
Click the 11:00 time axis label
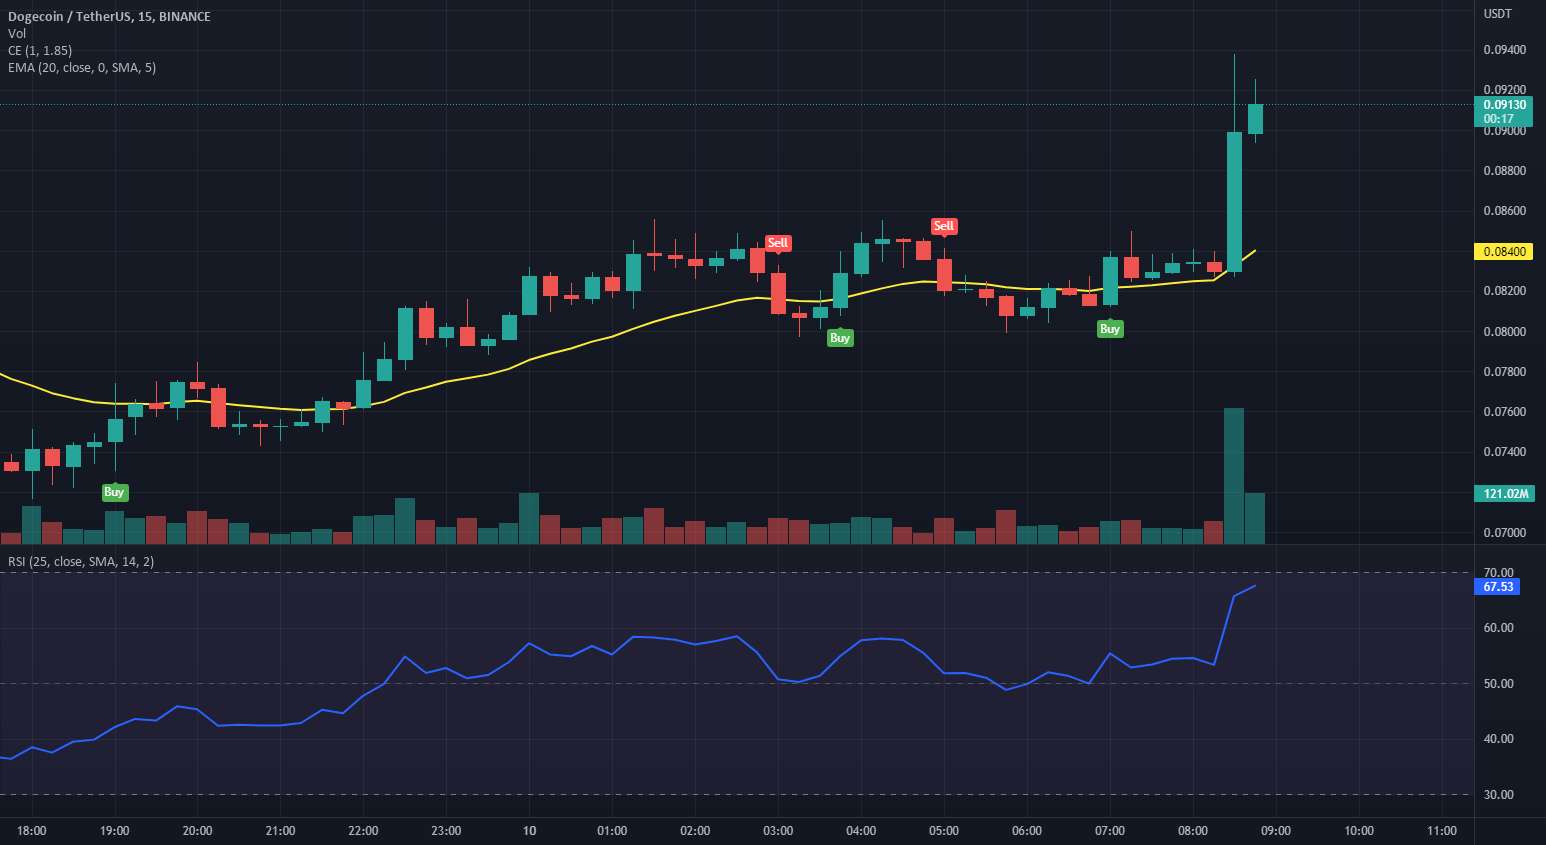click(1442, 831)
